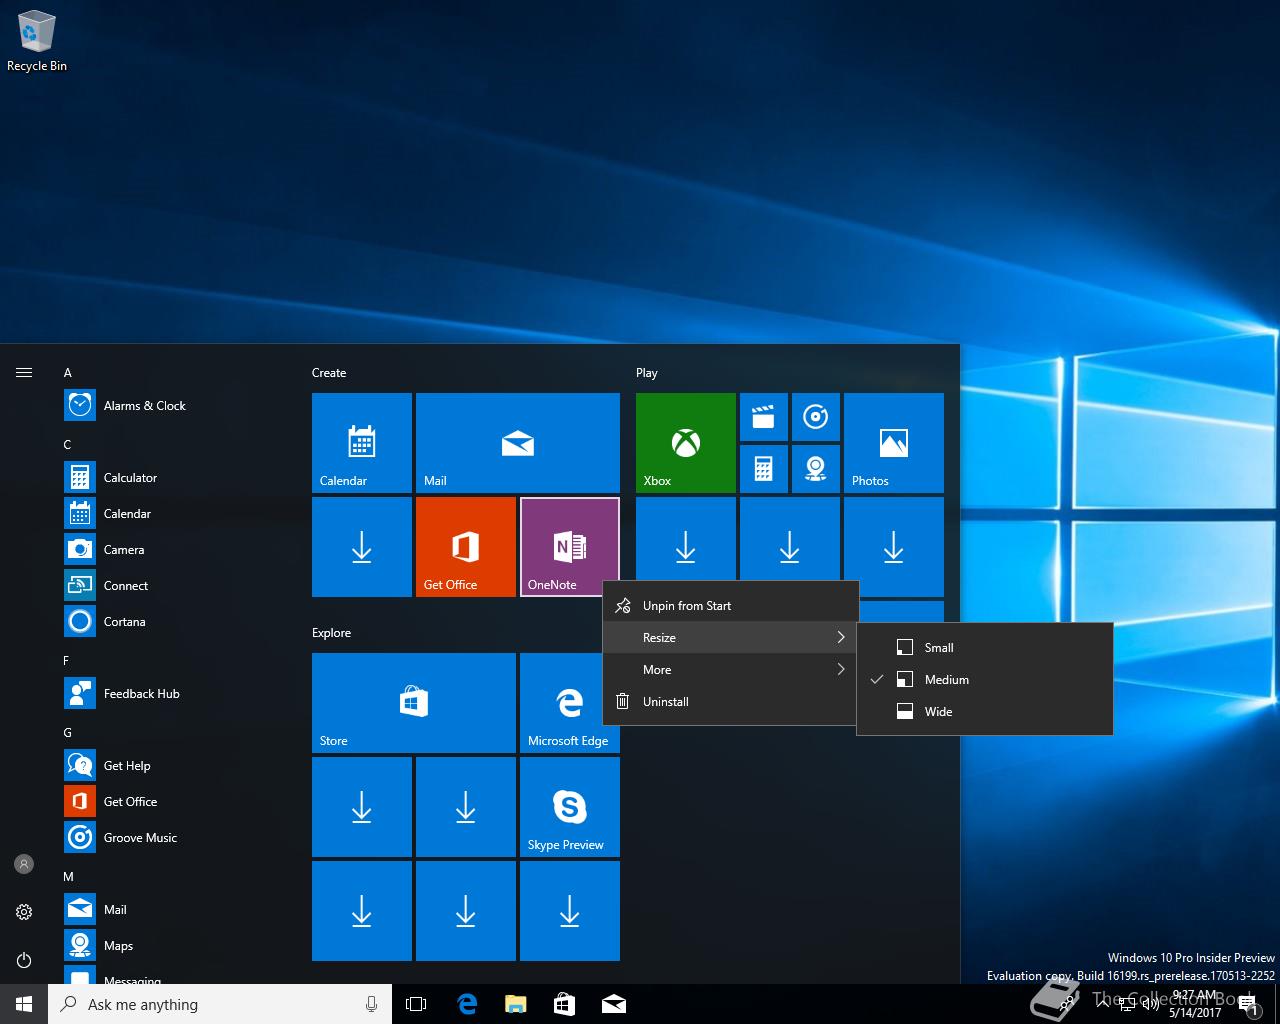Jump to letter F header in app list

[x=67, y=661]
